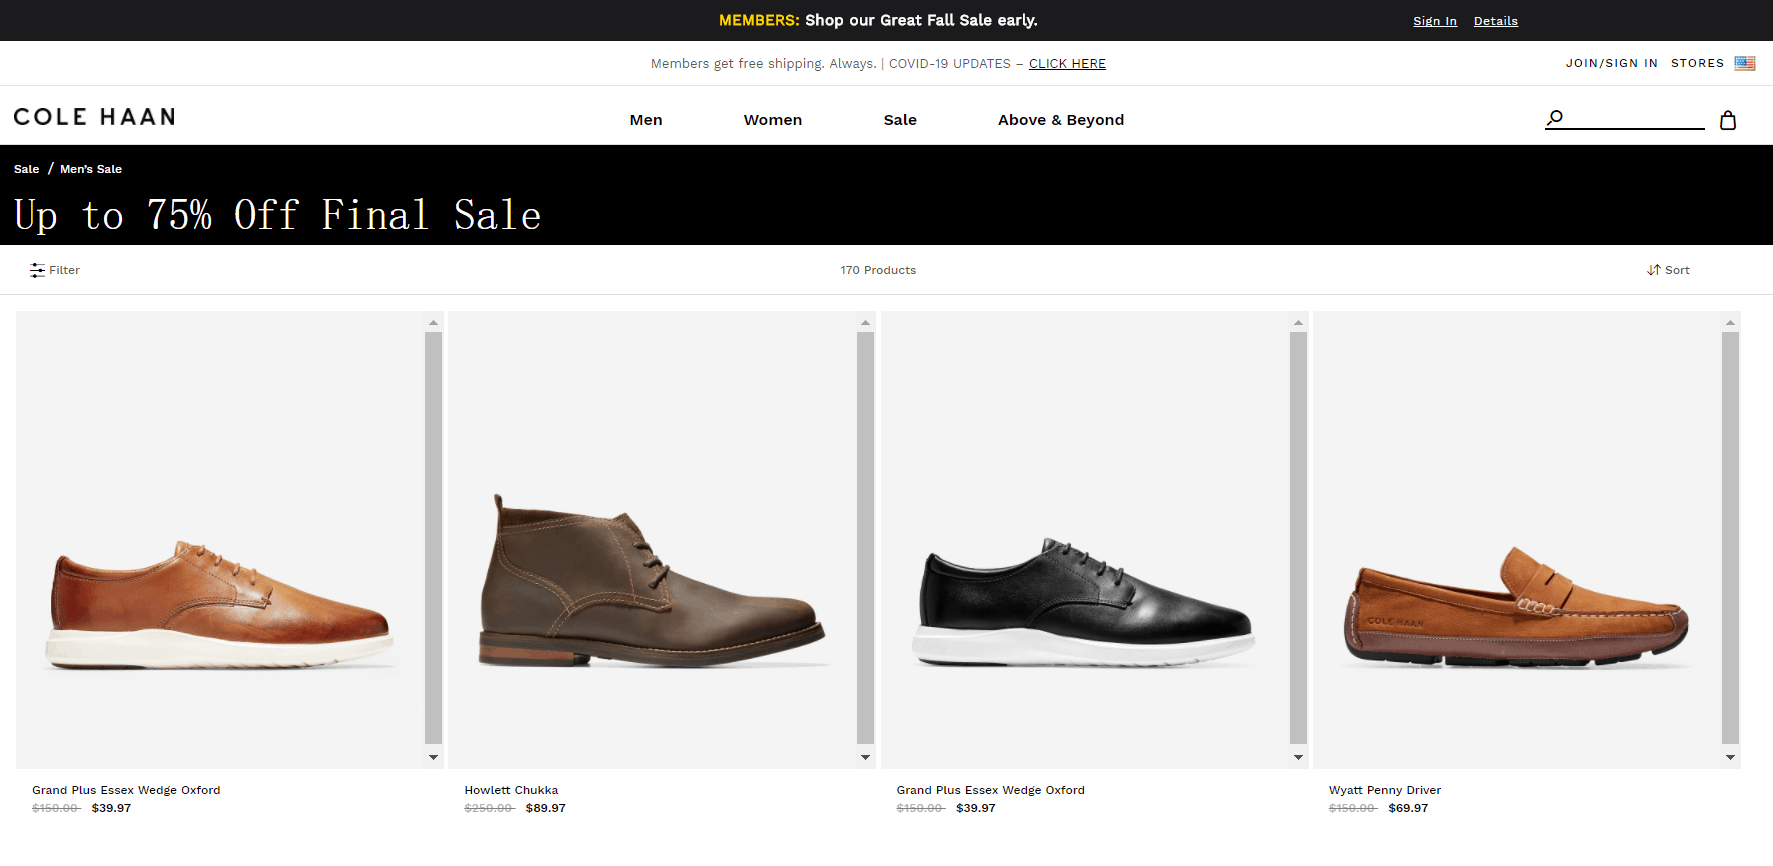Click the up arrow on the Wyatt Driver scrollbar
The height and width of the screenshot is (866, 1773).
point(1730,322)
